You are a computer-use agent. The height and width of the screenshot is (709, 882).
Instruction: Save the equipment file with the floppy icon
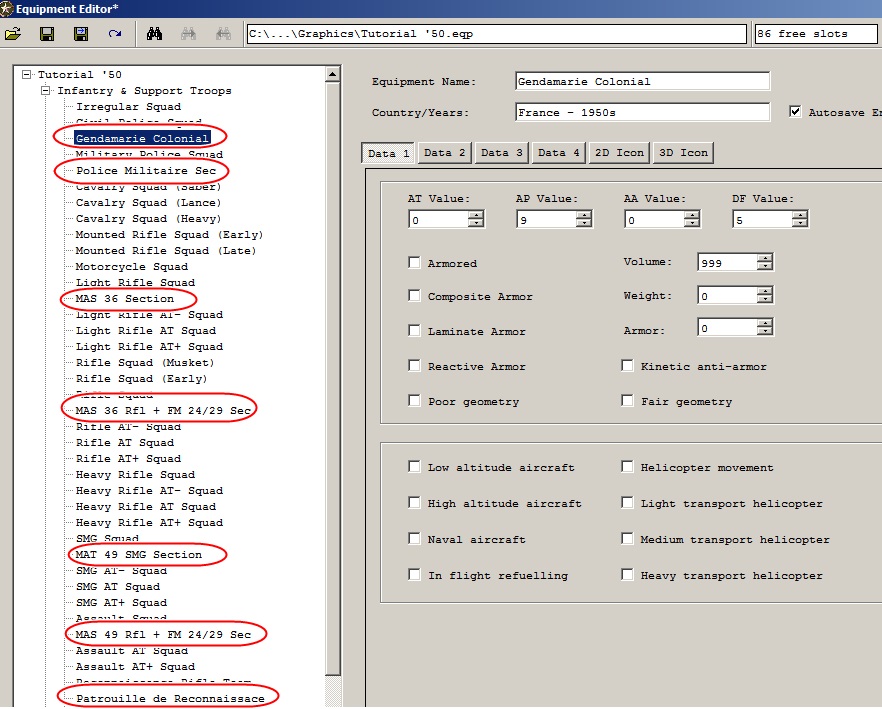point(47,34)
